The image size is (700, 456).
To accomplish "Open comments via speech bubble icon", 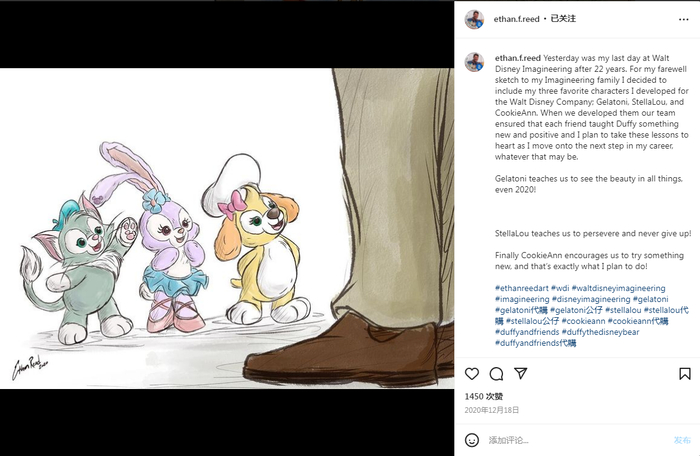I will pyautogui.click(x=496, y=374).
